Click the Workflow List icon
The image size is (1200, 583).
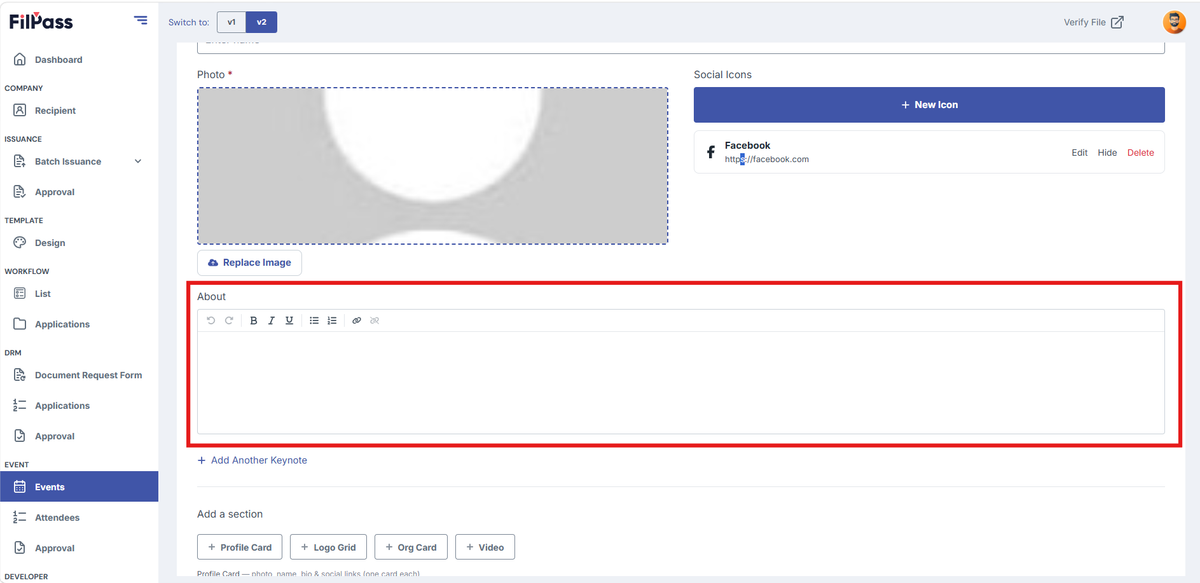pyautogui.click(x=20, y=294)
